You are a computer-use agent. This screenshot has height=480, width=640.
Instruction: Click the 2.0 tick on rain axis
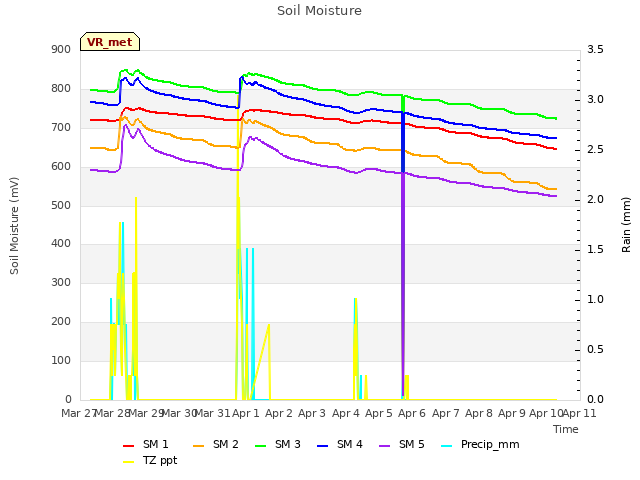pyautogui.click(x=595, y=200)
